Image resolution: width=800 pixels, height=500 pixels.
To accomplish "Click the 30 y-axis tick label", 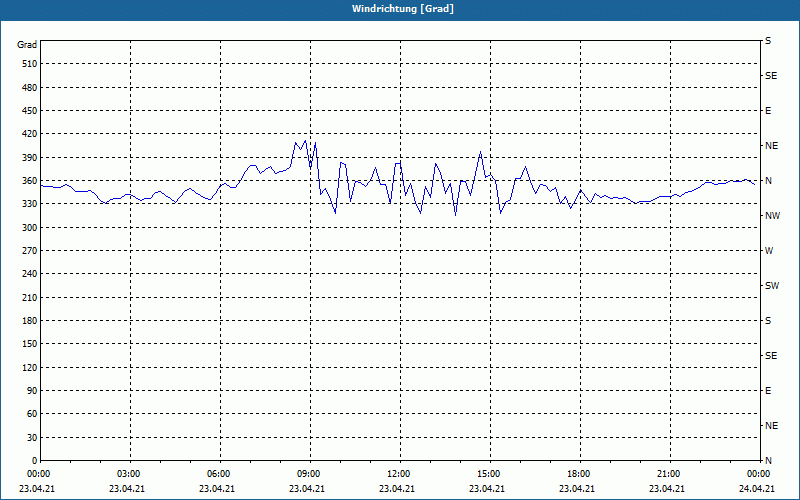I will 32,437.
